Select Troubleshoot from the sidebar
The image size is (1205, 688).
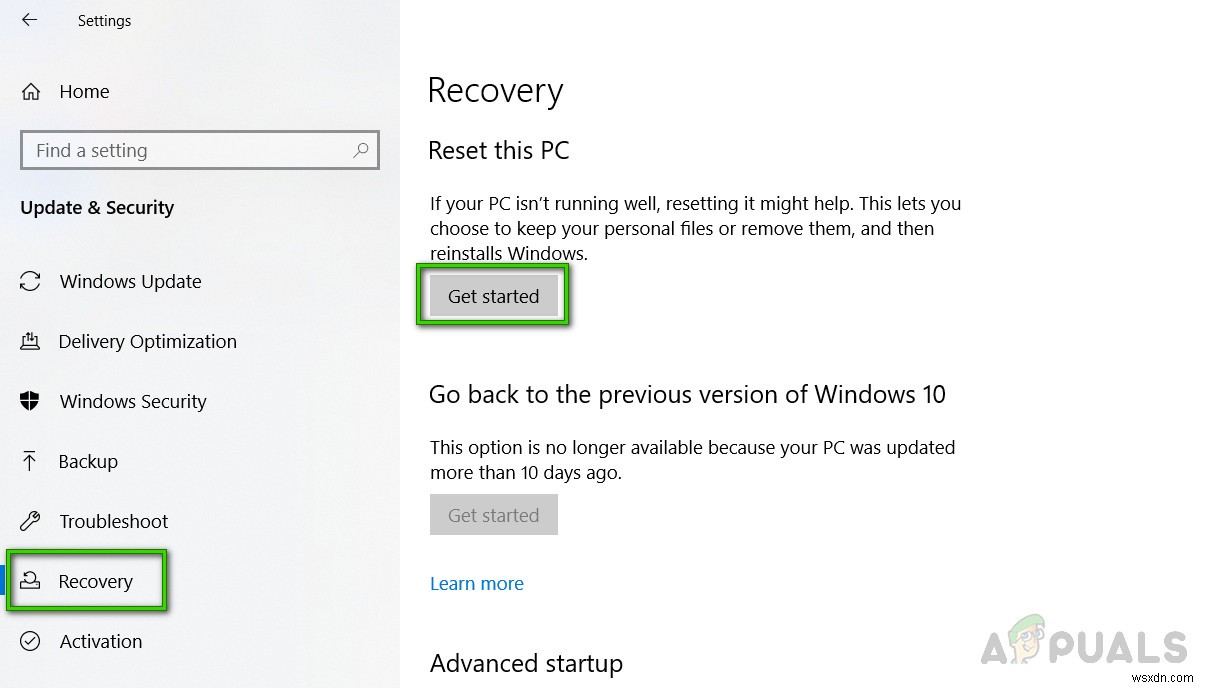coord(114,522)
